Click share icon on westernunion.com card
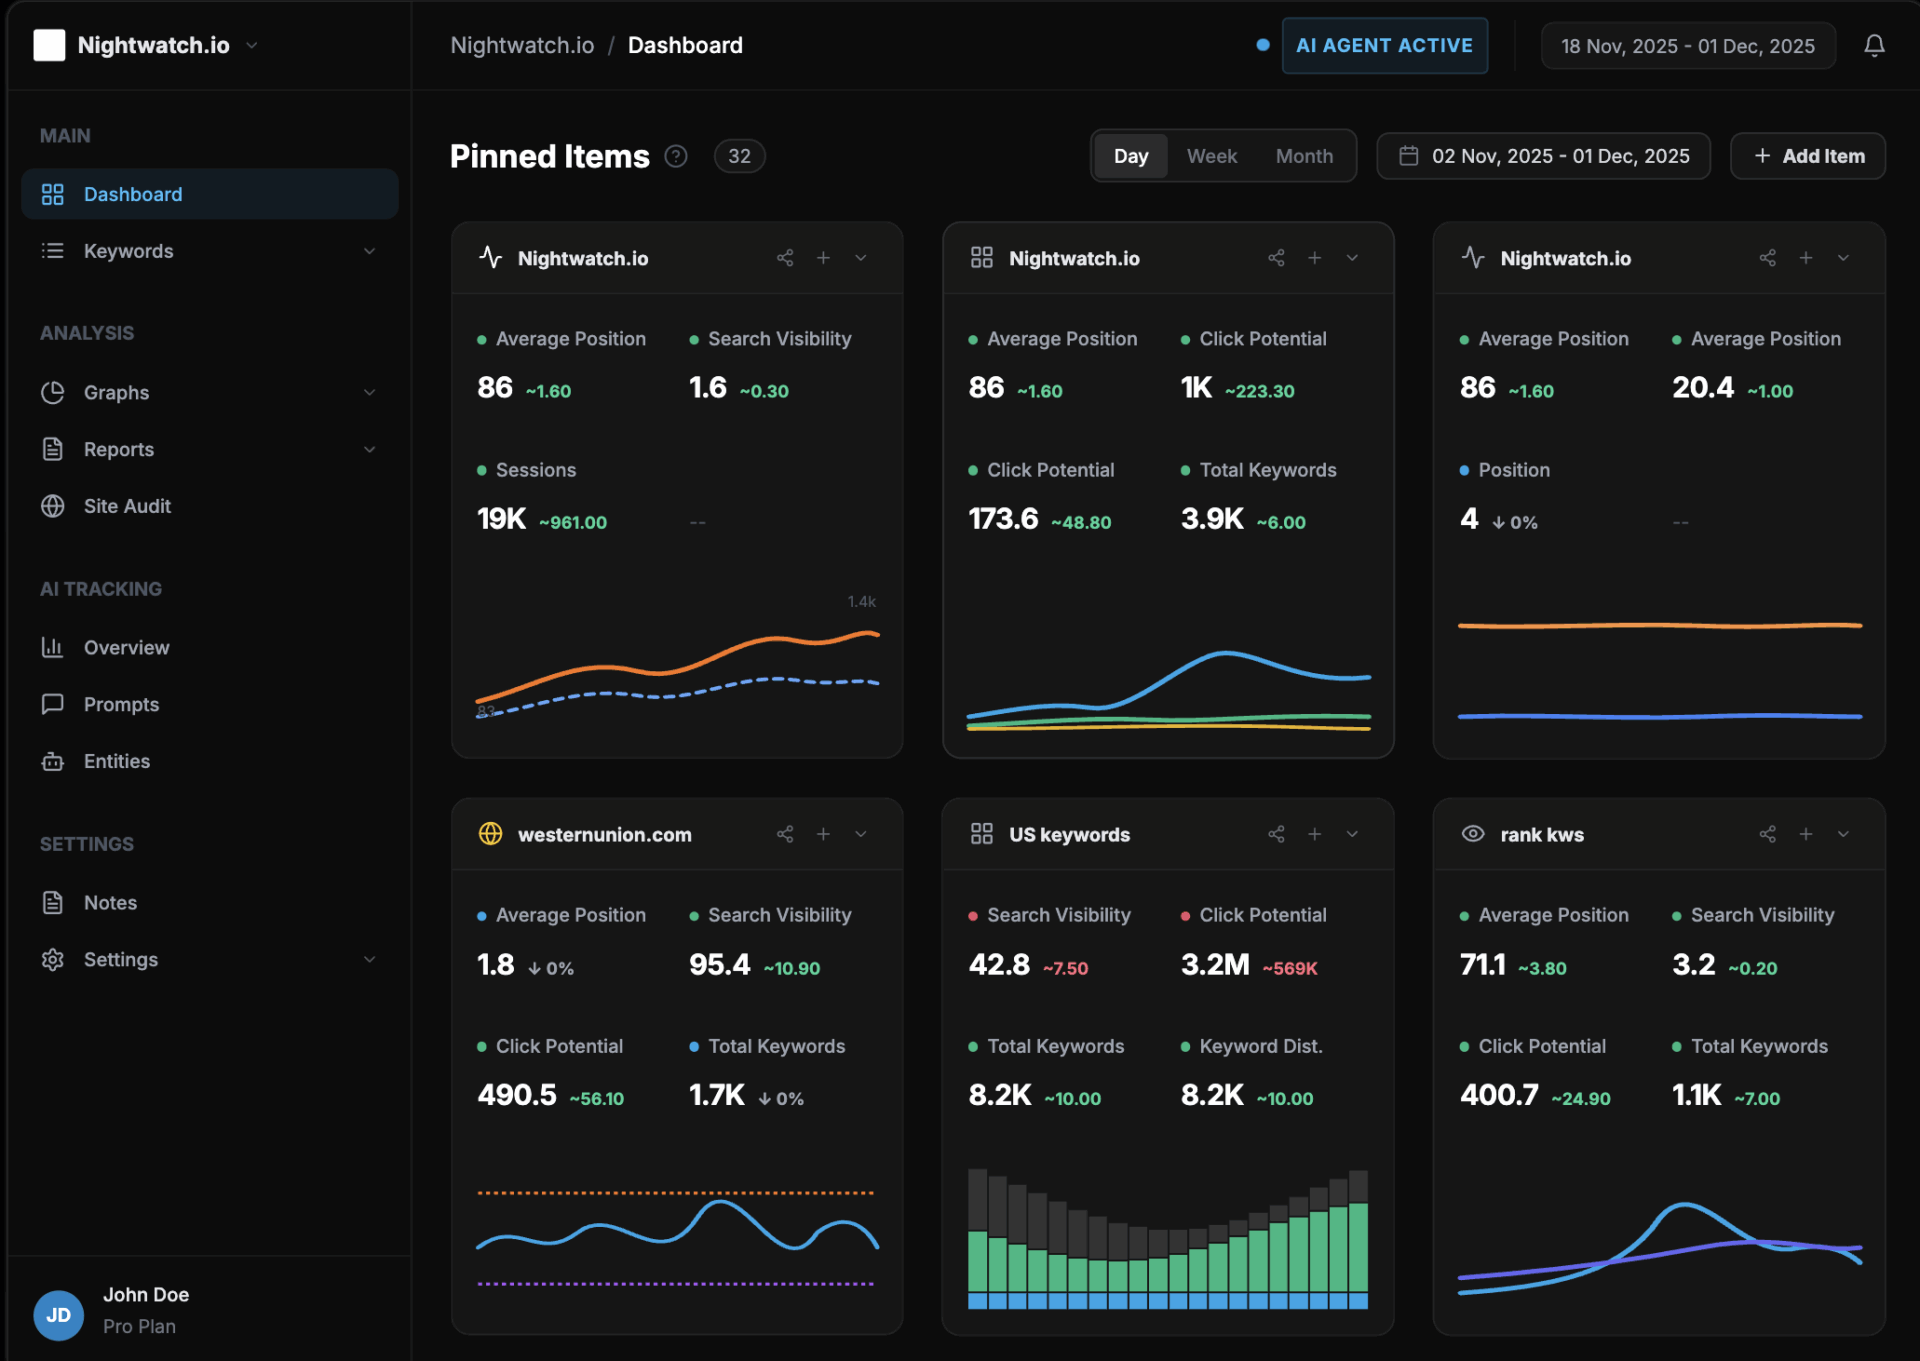The width and height of the screenshot is (1920, 1361). [x=785, y=834]
